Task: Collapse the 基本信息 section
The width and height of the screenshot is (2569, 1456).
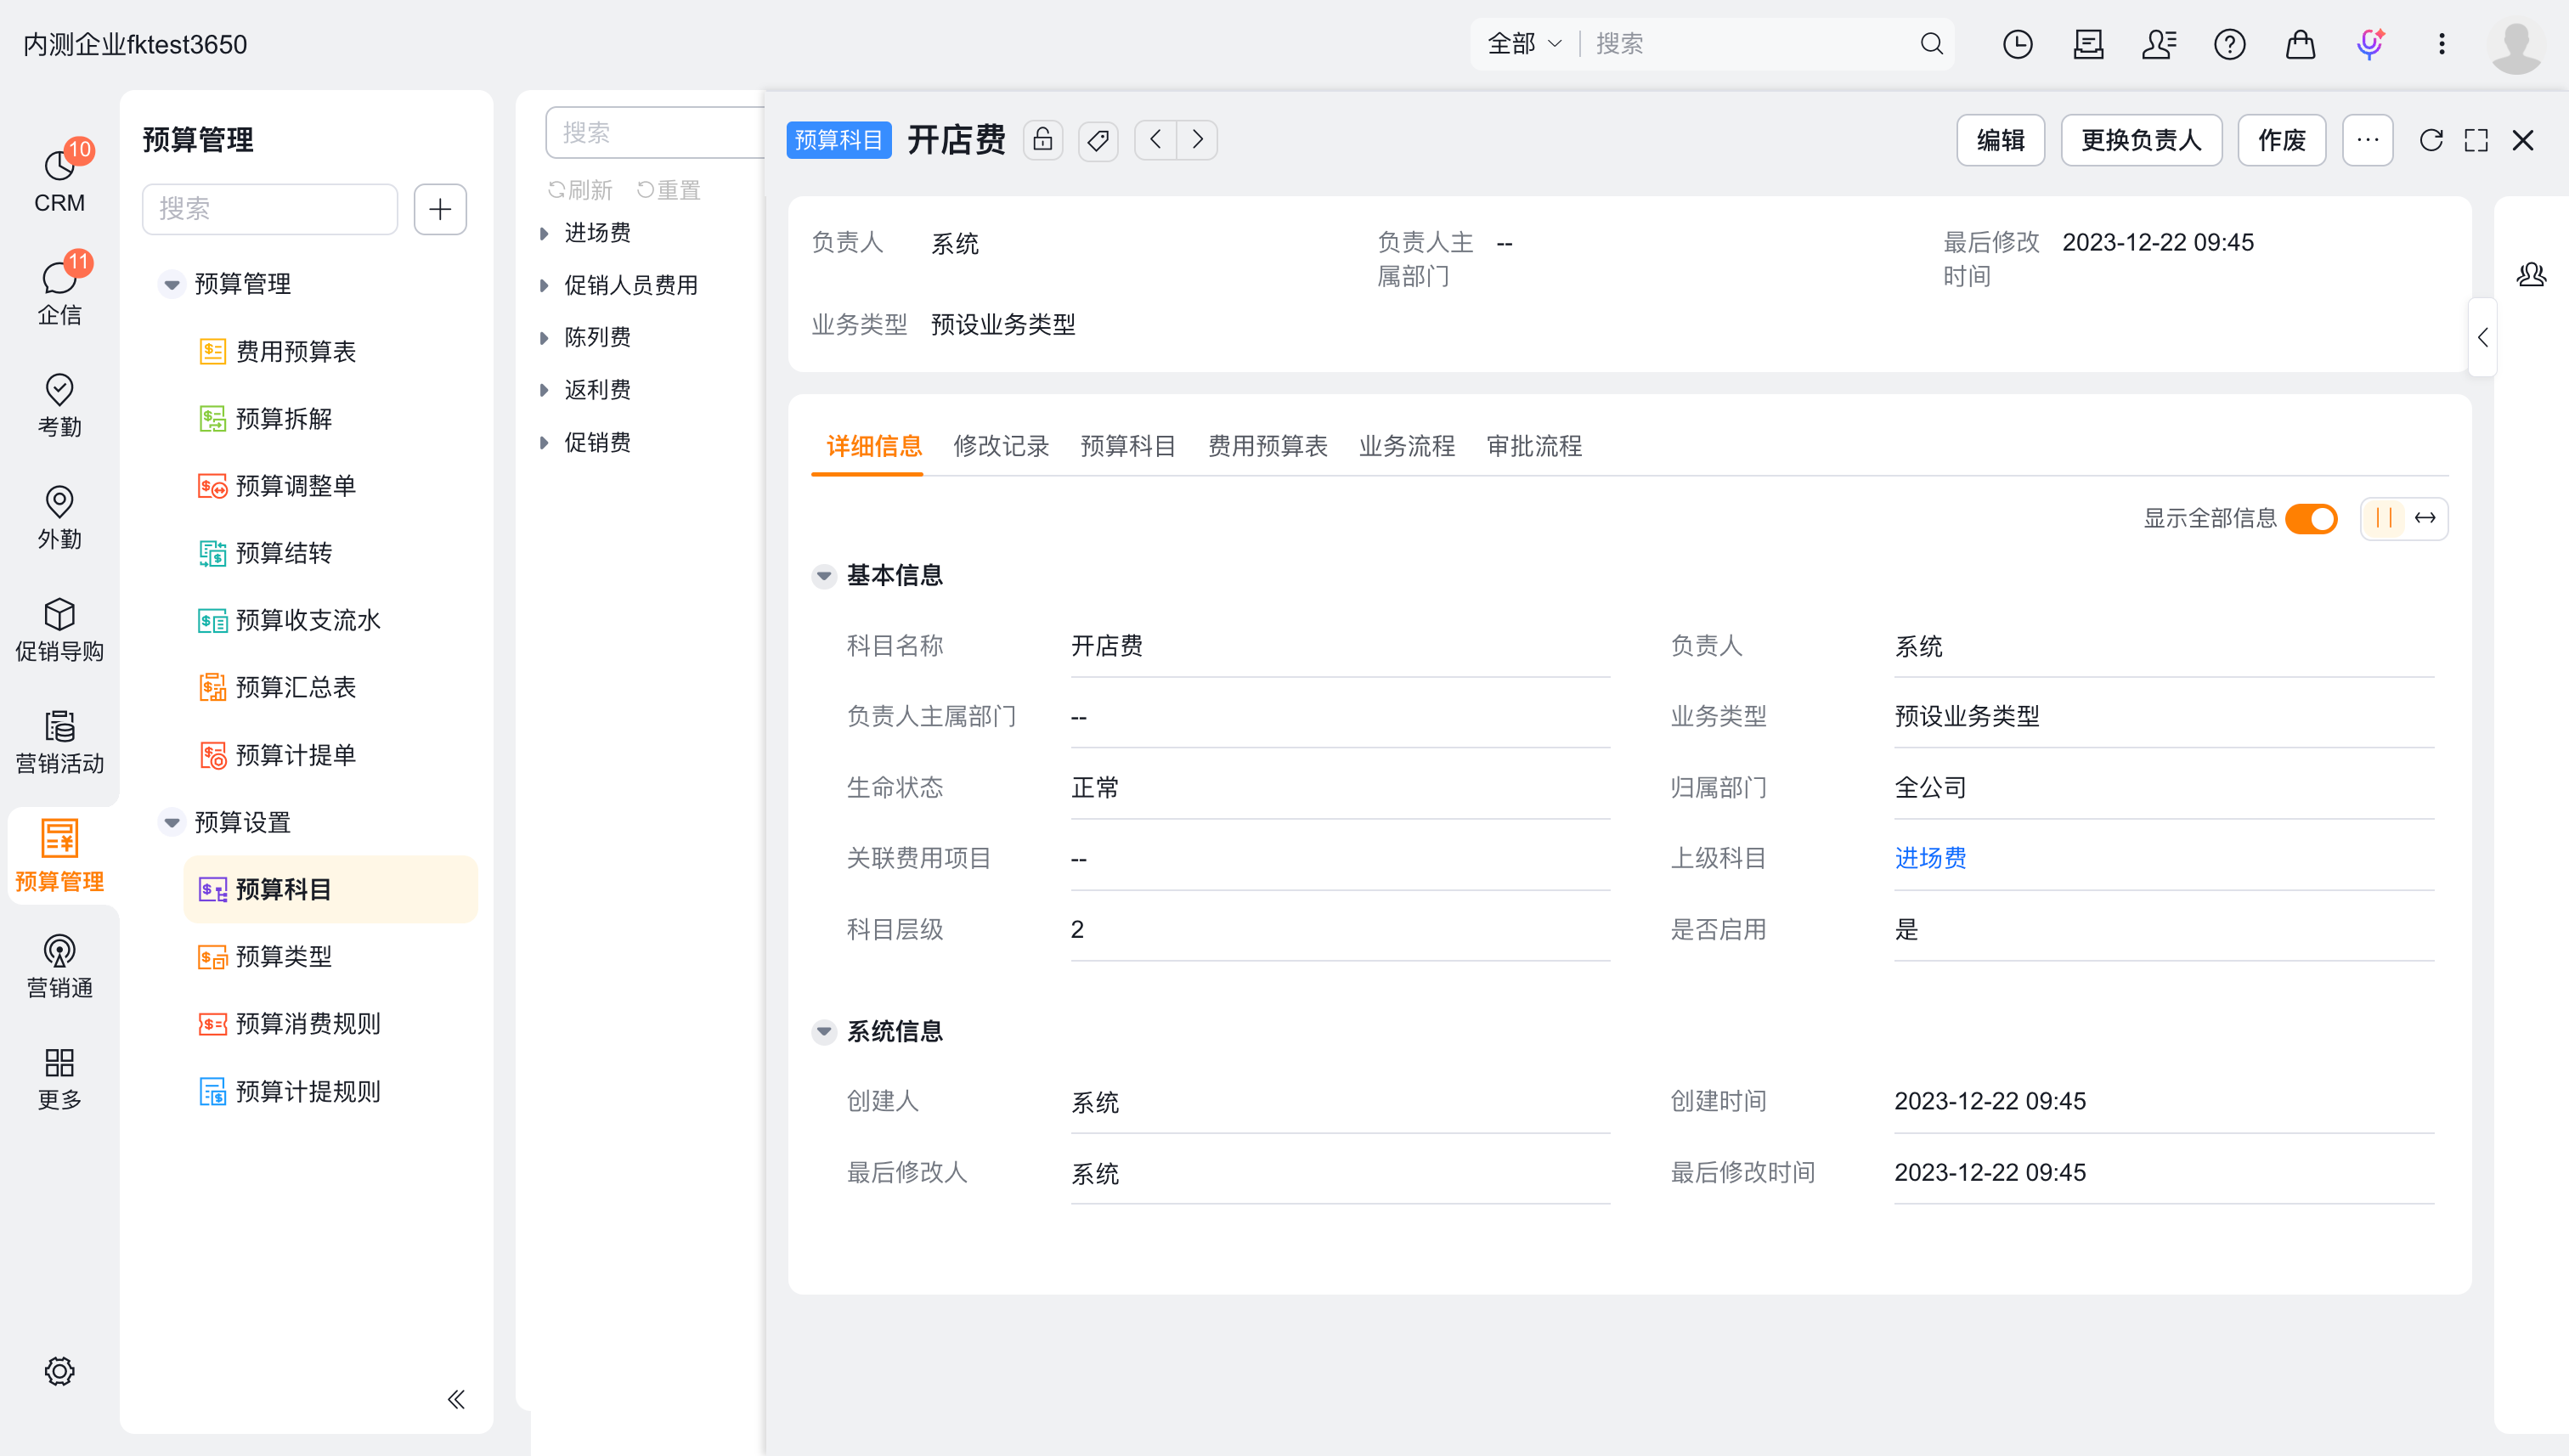Action: pos(824,576)
